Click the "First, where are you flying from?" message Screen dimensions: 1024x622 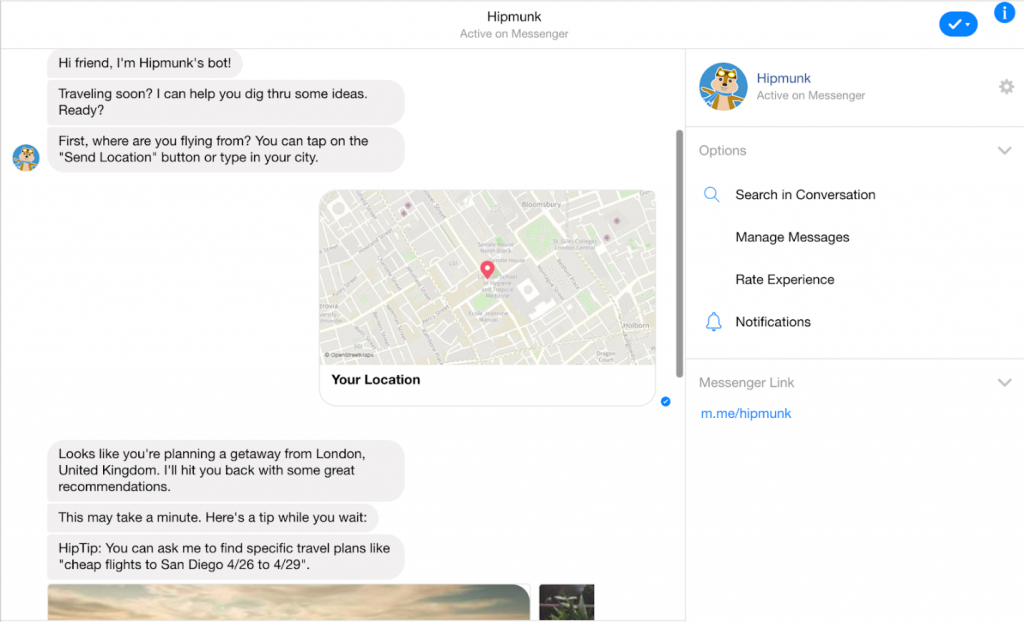tap(225, 149)
